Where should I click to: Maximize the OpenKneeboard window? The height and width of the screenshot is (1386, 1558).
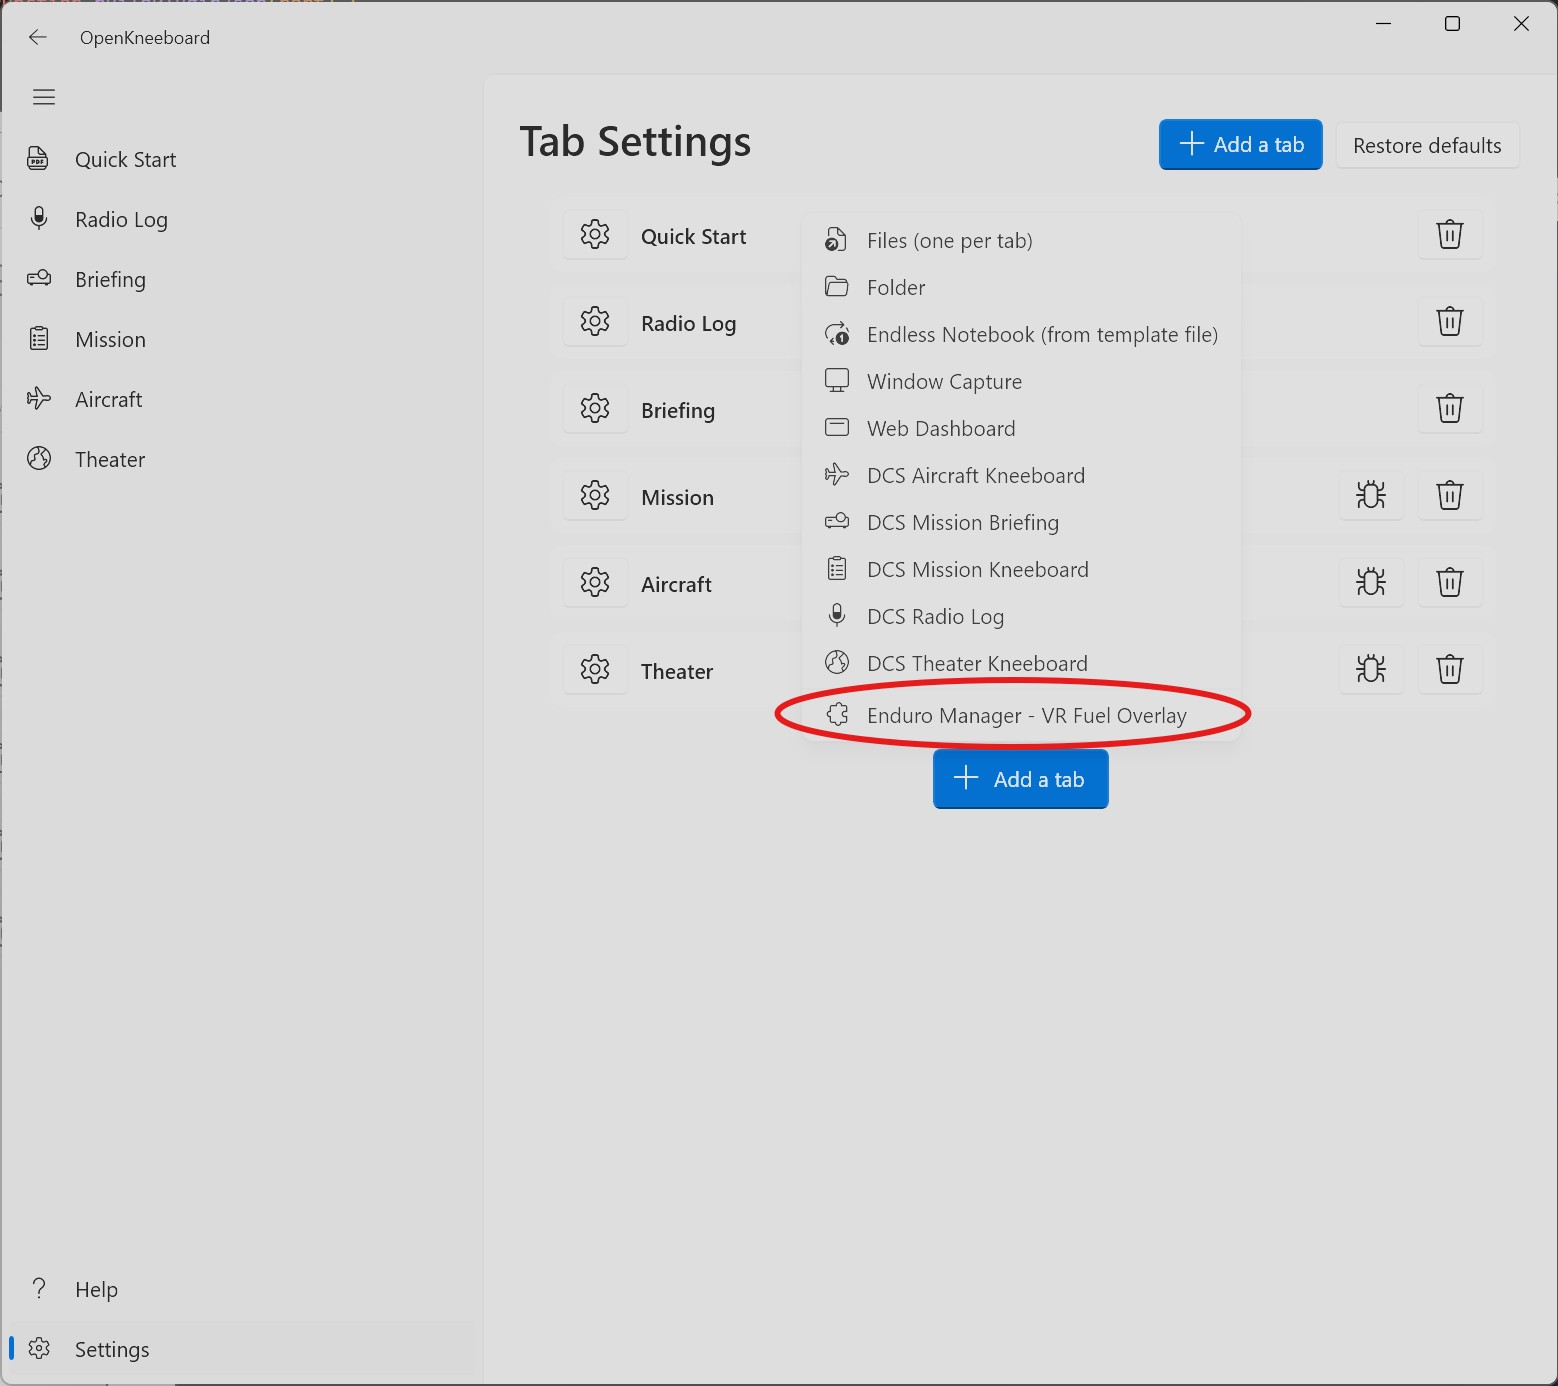1452,24
